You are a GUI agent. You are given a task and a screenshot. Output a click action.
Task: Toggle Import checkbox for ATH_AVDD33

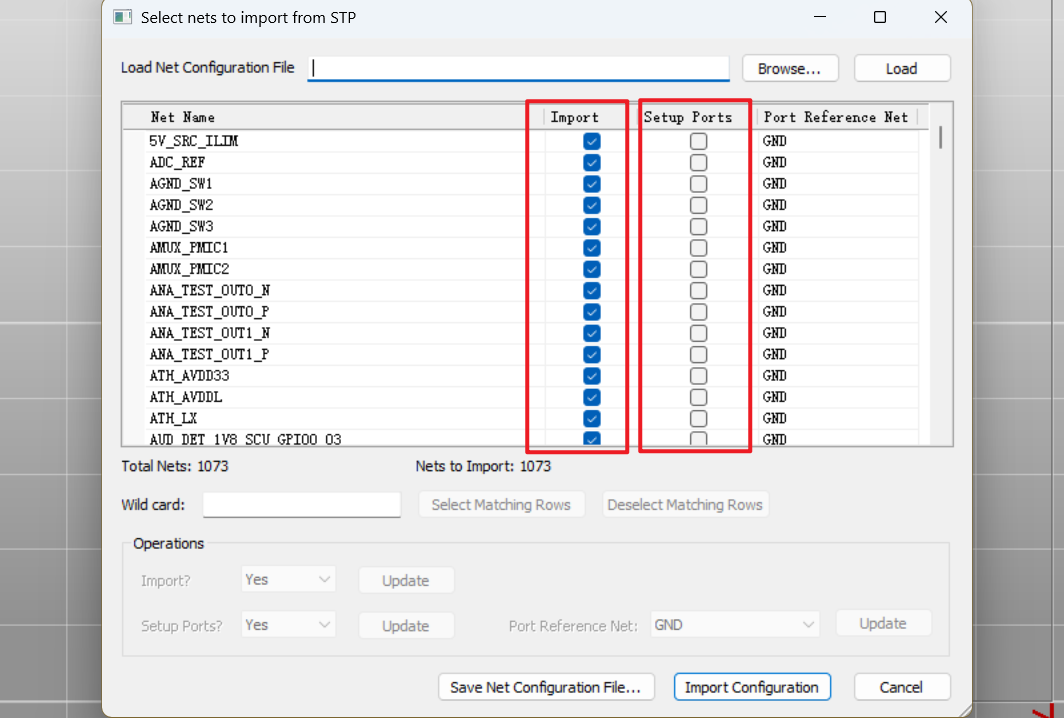click(x=592, y=376)
